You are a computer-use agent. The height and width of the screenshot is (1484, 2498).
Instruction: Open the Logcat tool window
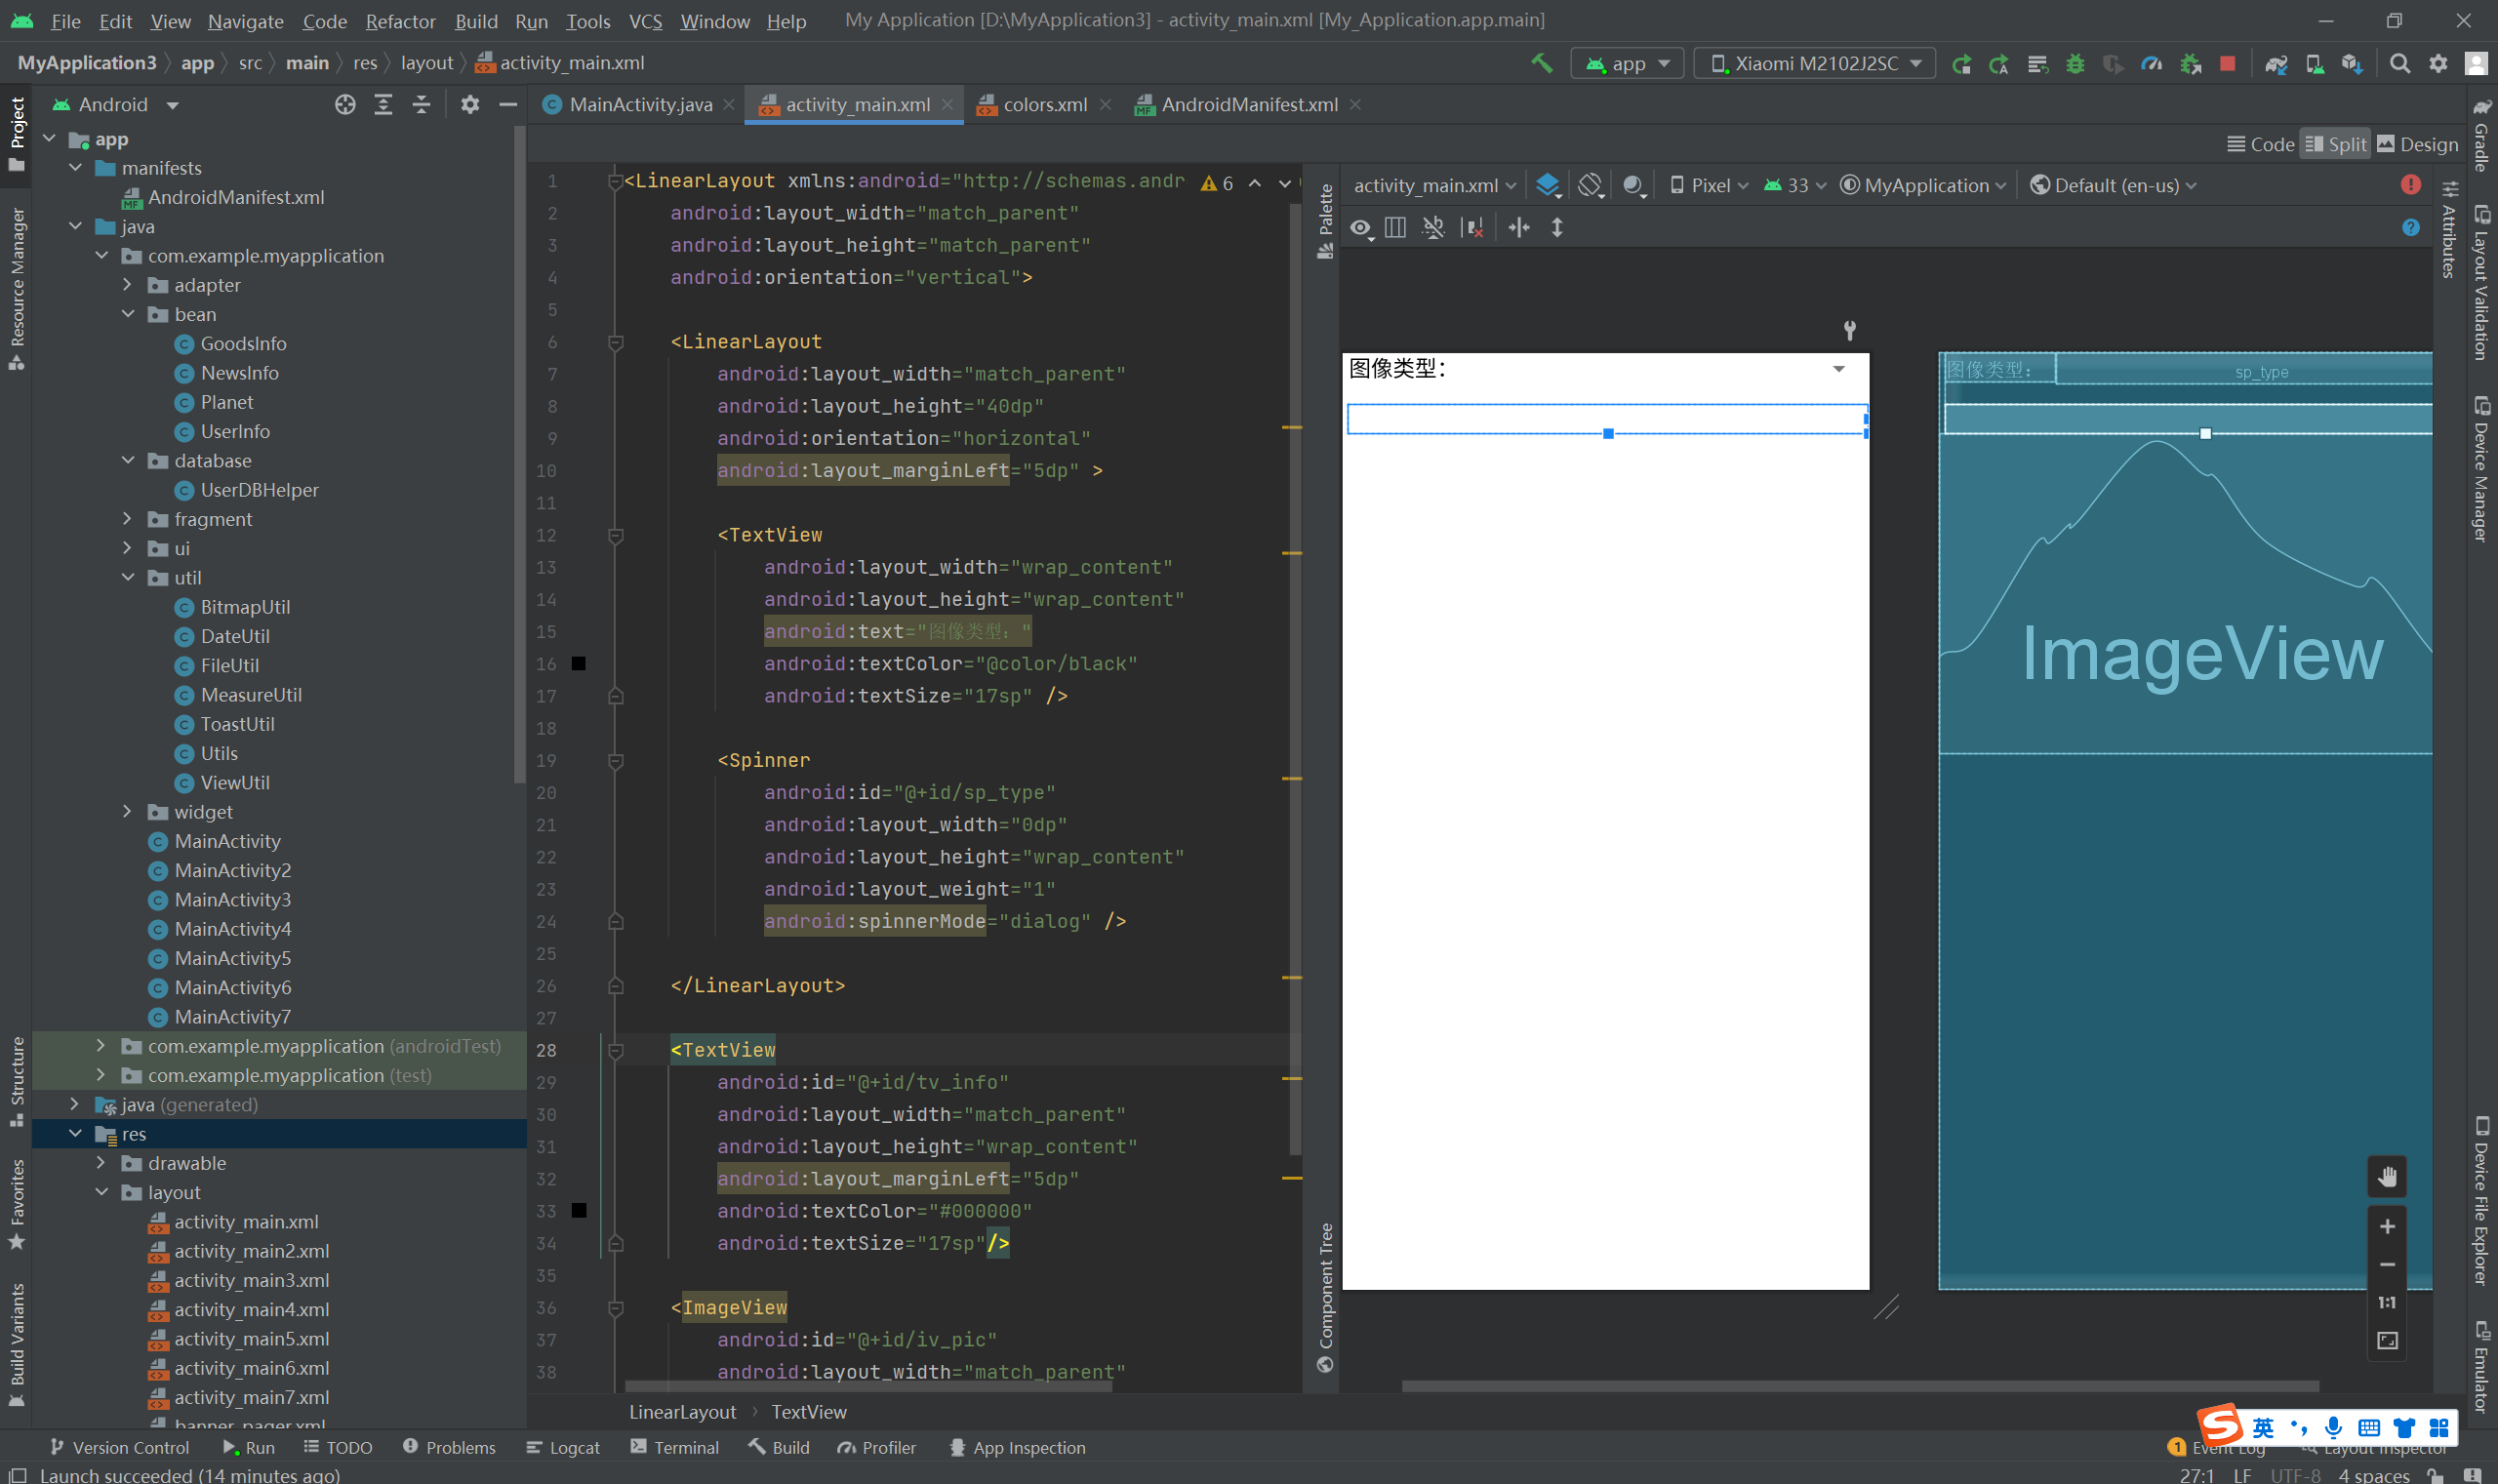click(x=563, y=1447)
